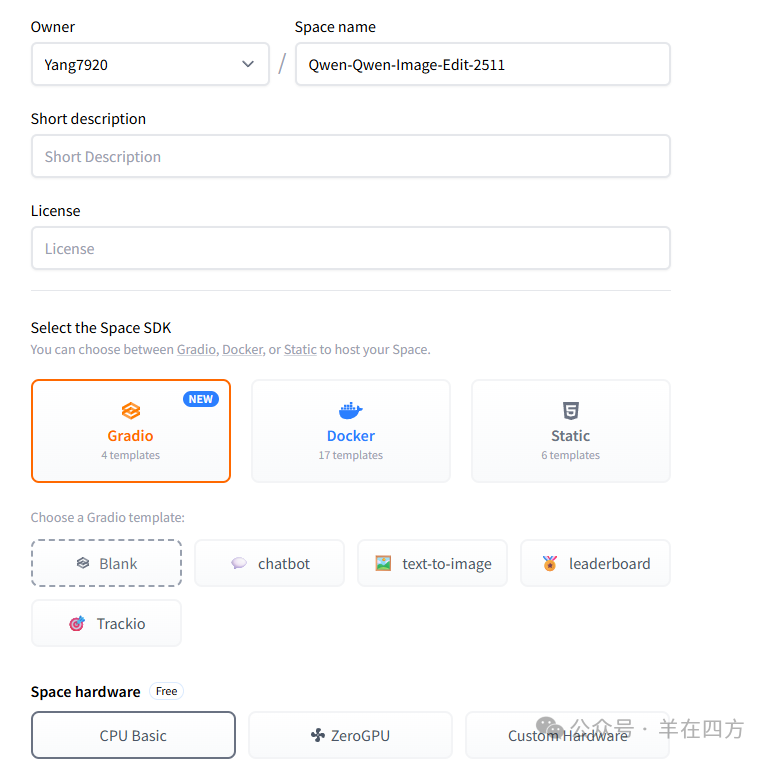Choose CPU Basic hardware option

coord(133,735)
